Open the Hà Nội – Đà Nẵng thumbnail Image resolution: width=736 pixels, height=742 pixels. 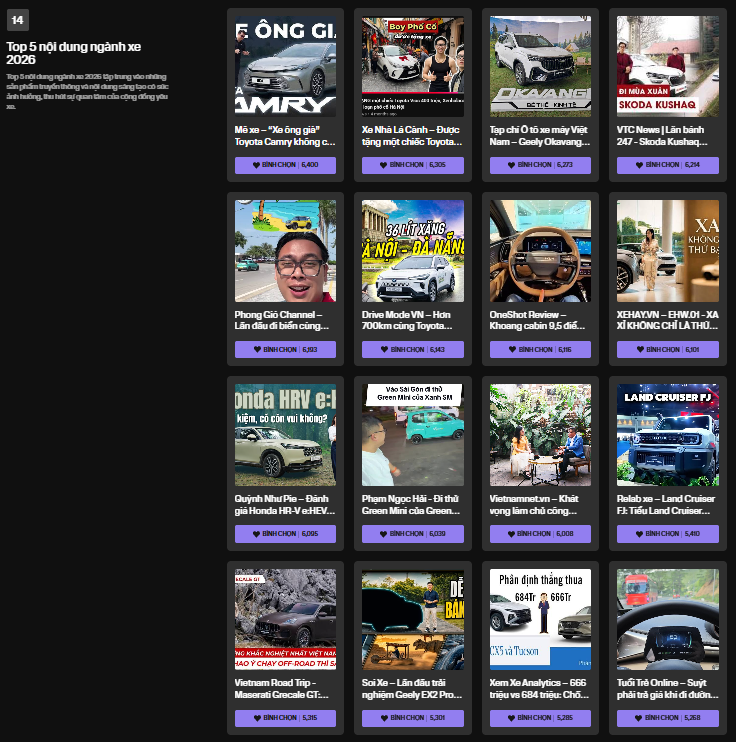[413, 251]
